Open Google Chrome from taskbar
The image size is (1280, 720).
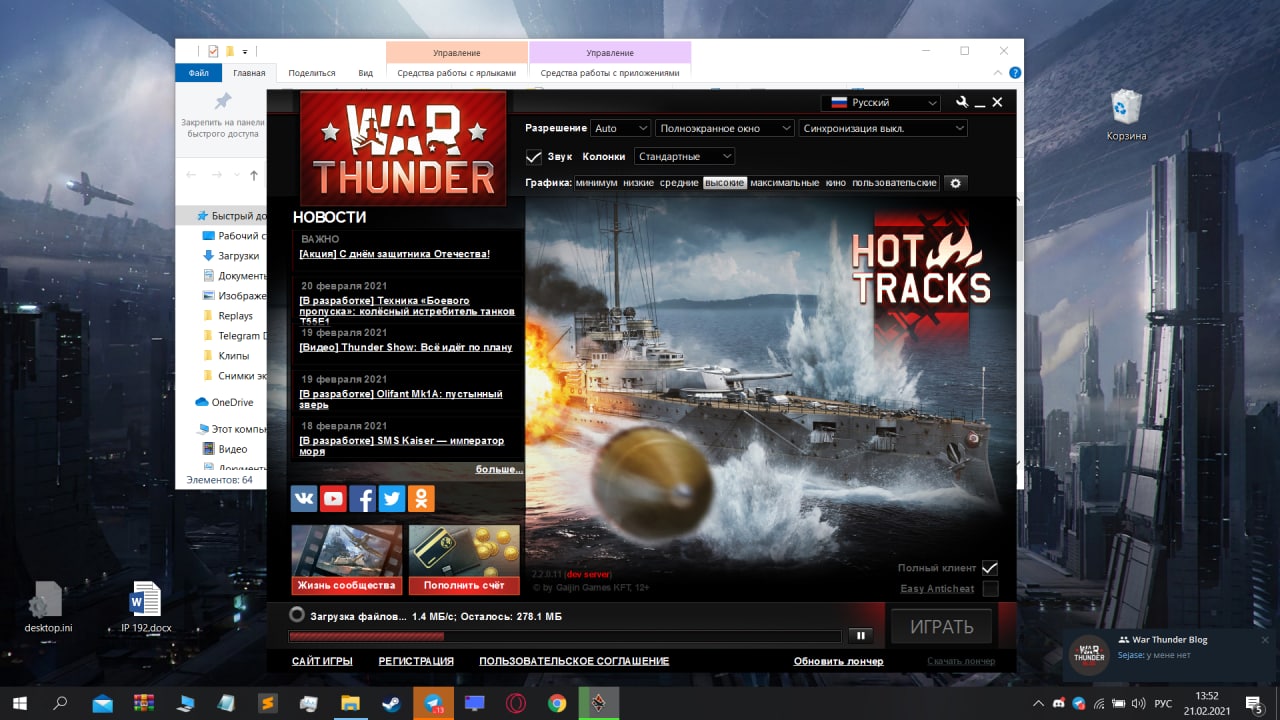pos(557,704)
